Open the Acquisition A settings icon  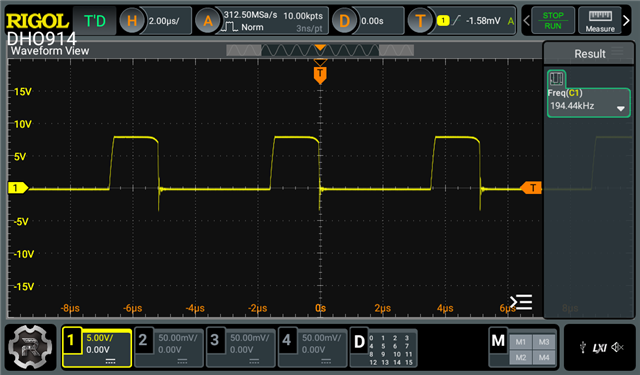[208, 20]
